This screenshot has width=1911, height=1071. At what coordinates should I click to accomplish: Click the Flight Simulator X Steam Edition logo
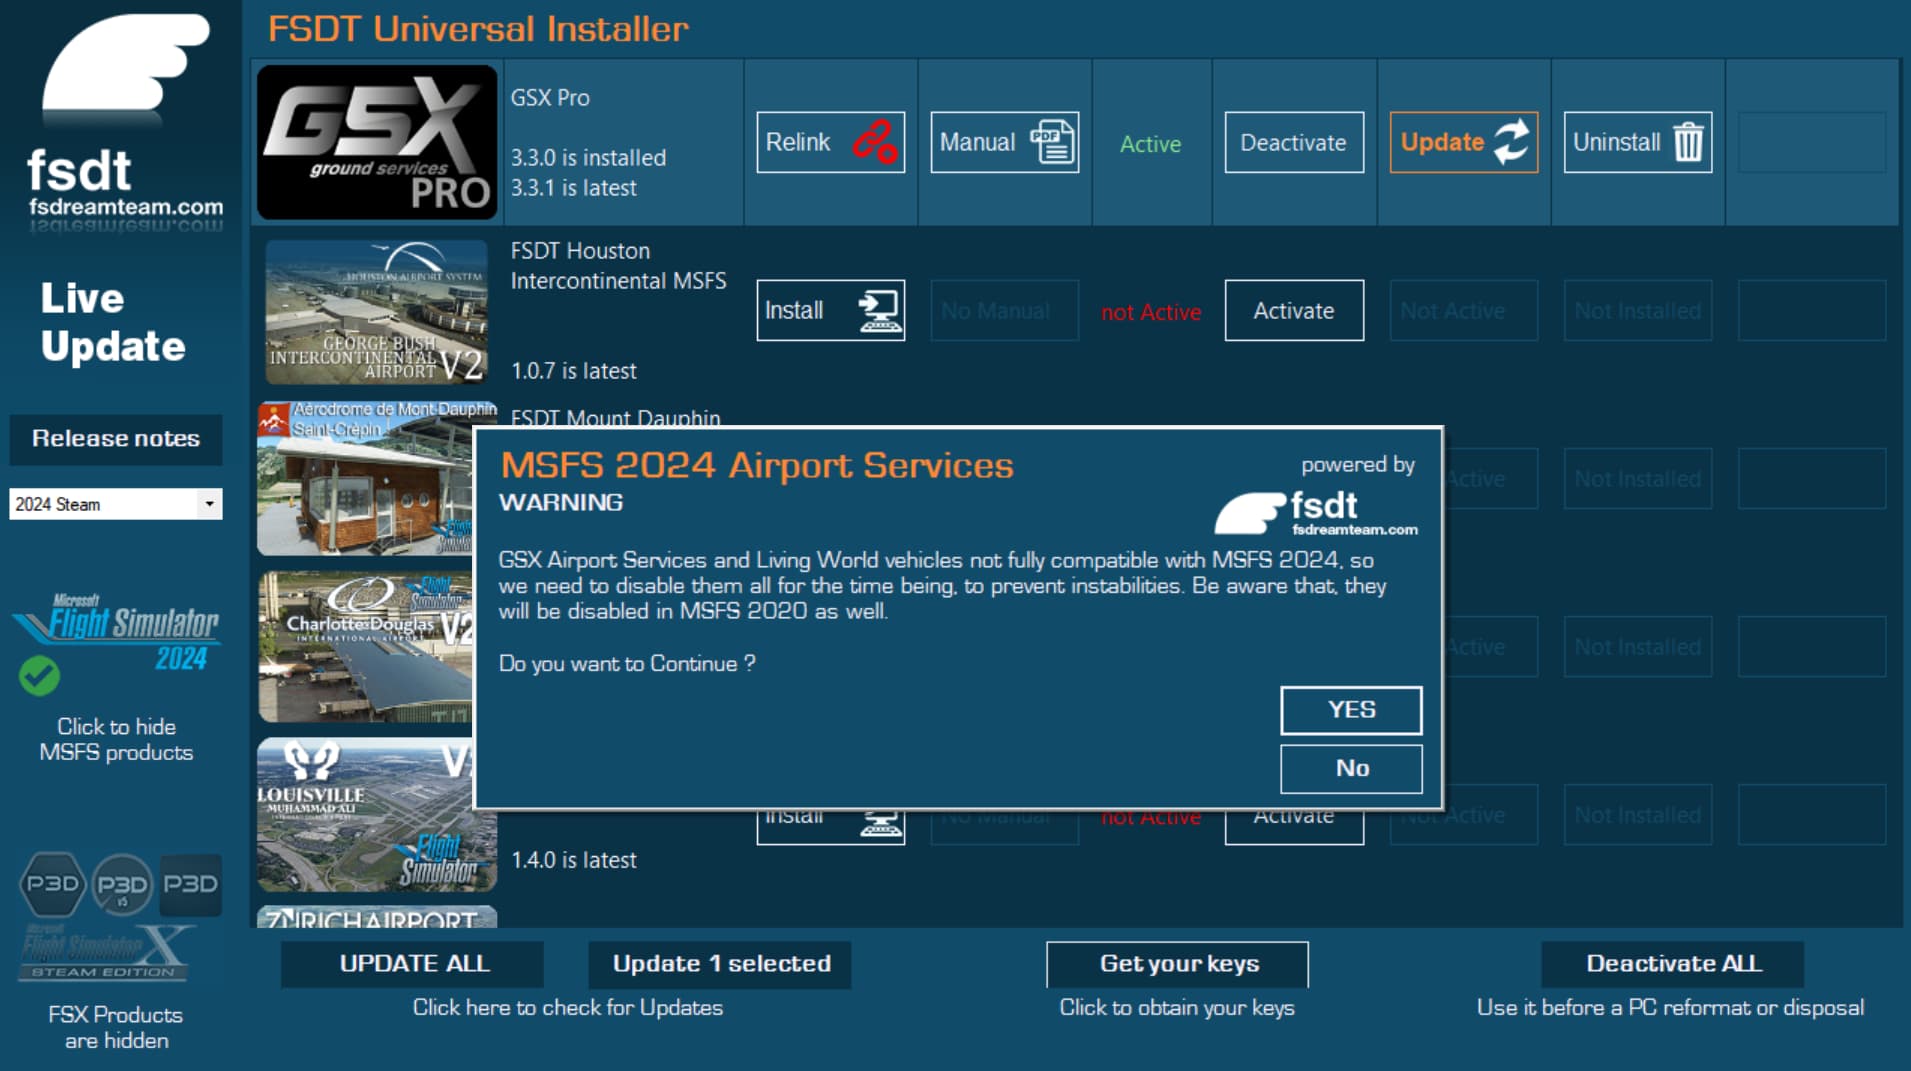point(105,953)
